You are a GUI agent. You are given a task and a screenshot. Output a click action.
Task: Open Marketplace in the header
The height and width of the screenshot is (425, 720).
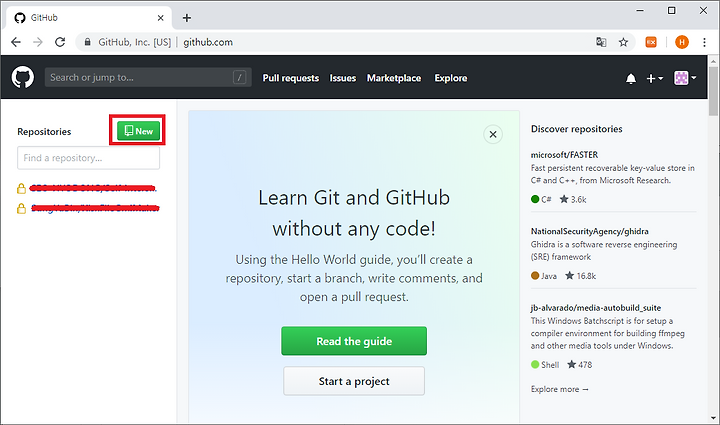tap(394, 78)
